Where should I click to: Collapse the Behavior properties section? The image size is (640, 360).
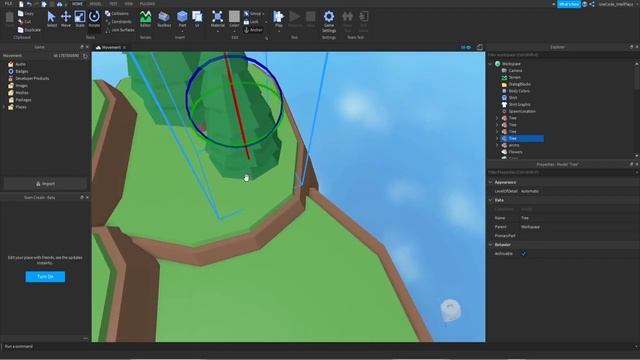pos(491,245)
